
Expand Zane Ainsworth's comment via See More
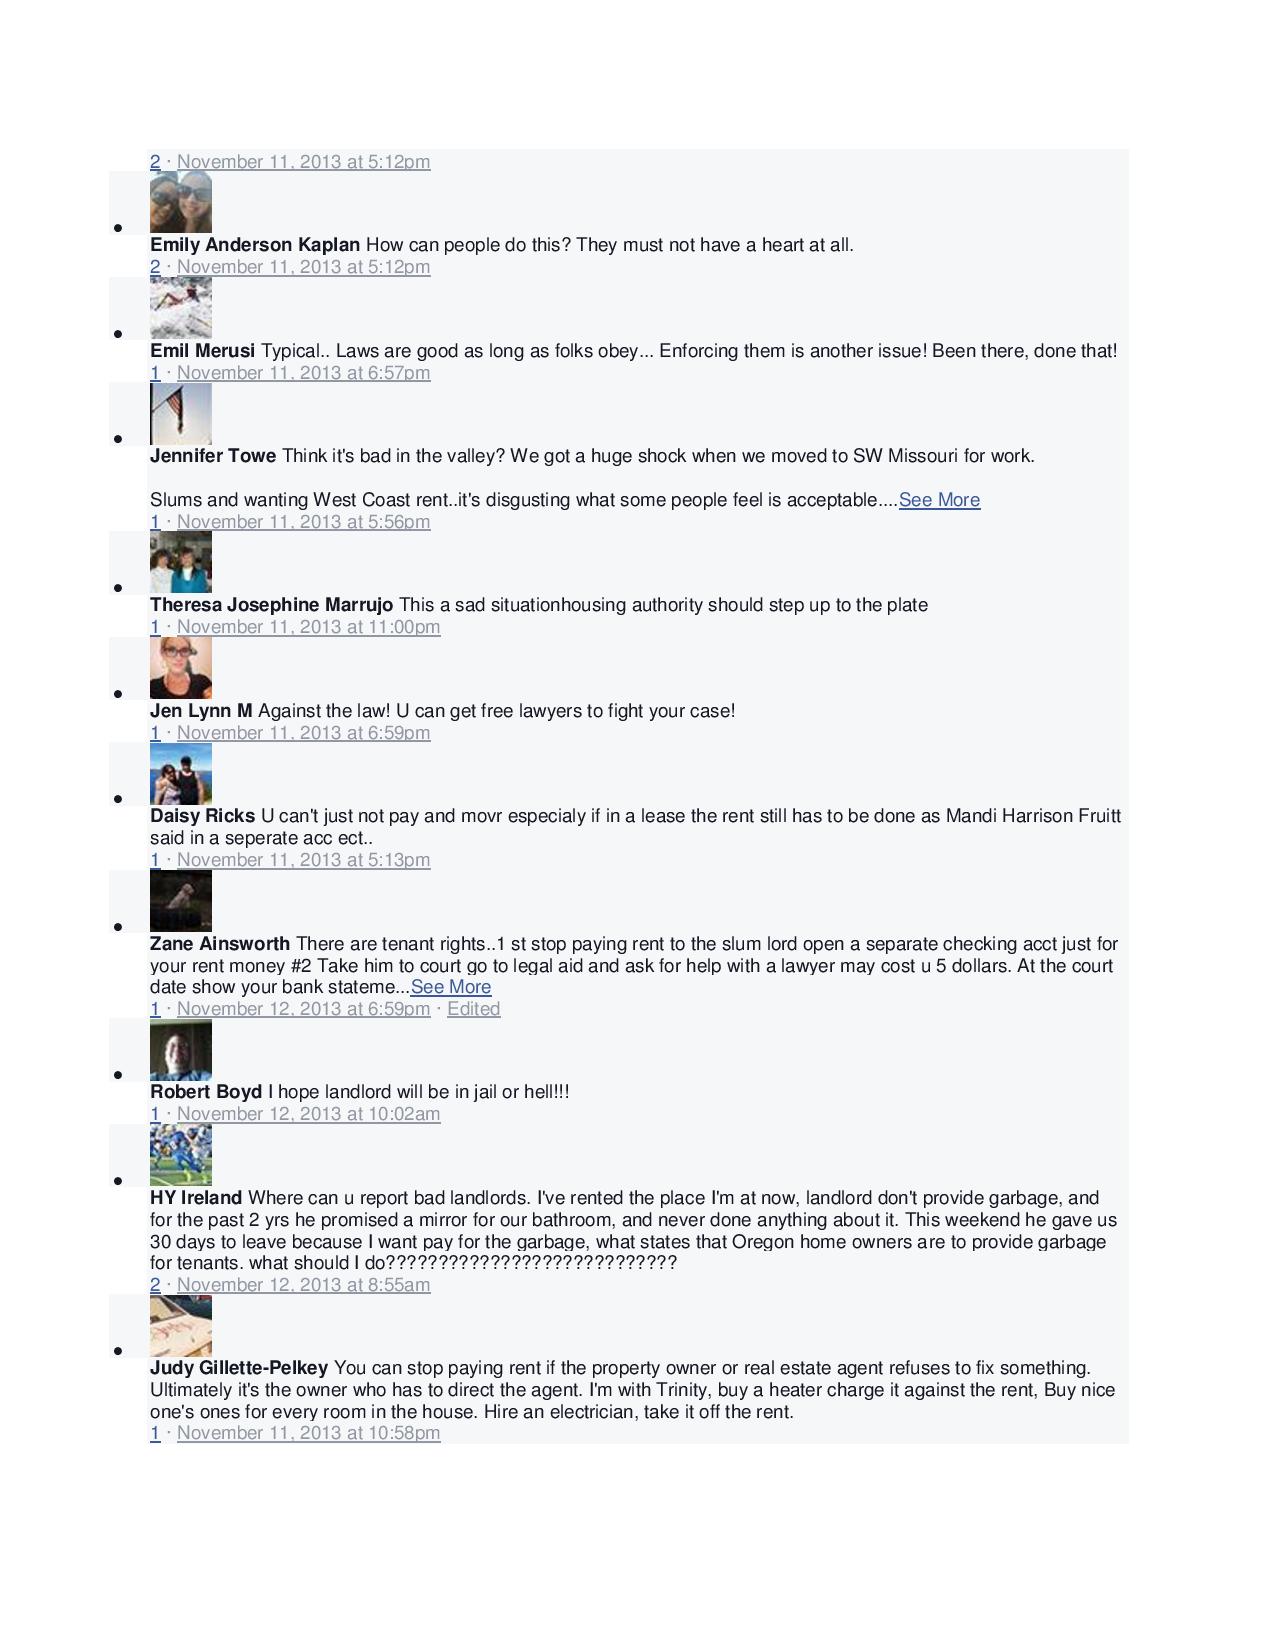(x=450, y=987)
